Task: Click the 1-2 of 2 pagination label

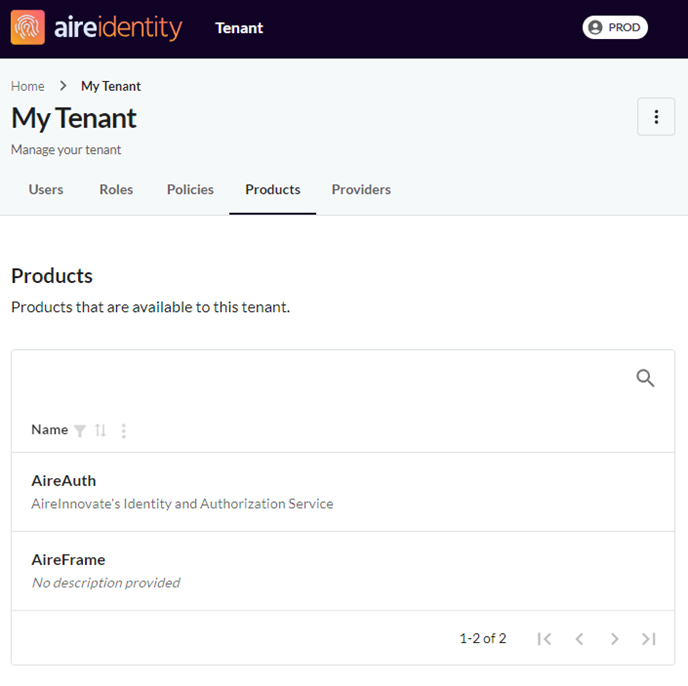Action: (483, 638)
